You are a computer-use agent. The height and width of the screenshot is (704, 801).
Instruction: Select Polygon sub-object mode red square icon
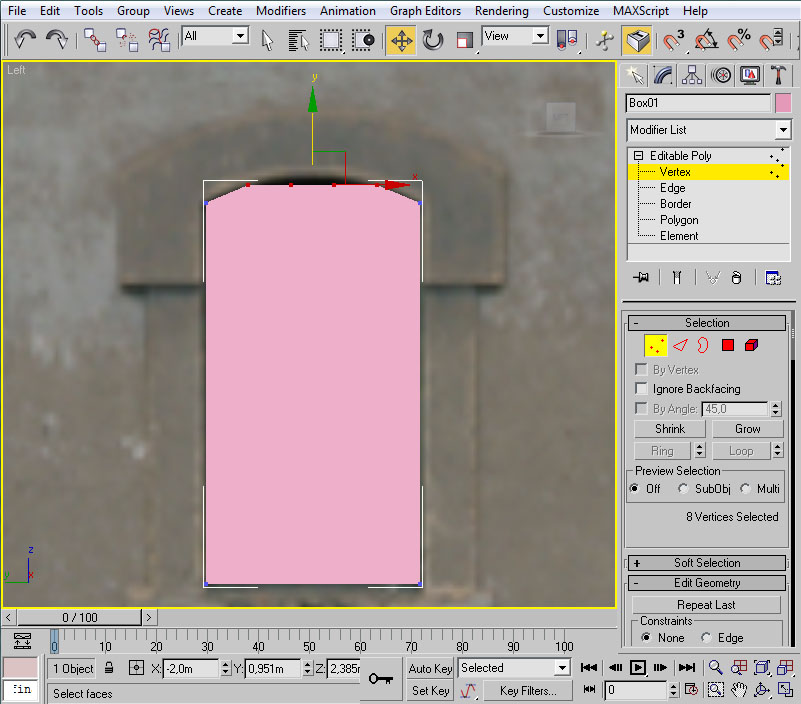(x=728, y=345)
